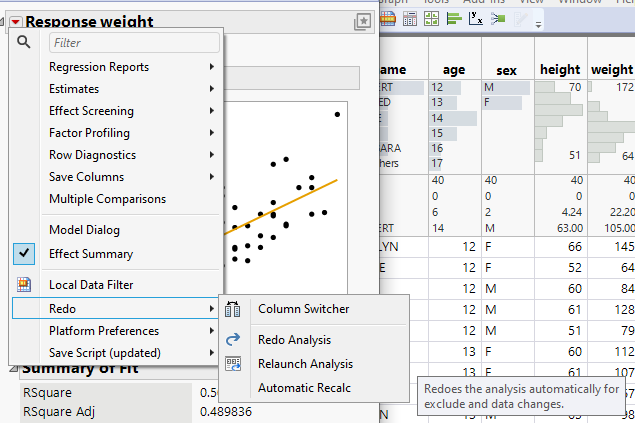Screen dimensions: 635x423
Task: Uncheck the Effect Summary option
Action: pos(24,254)
